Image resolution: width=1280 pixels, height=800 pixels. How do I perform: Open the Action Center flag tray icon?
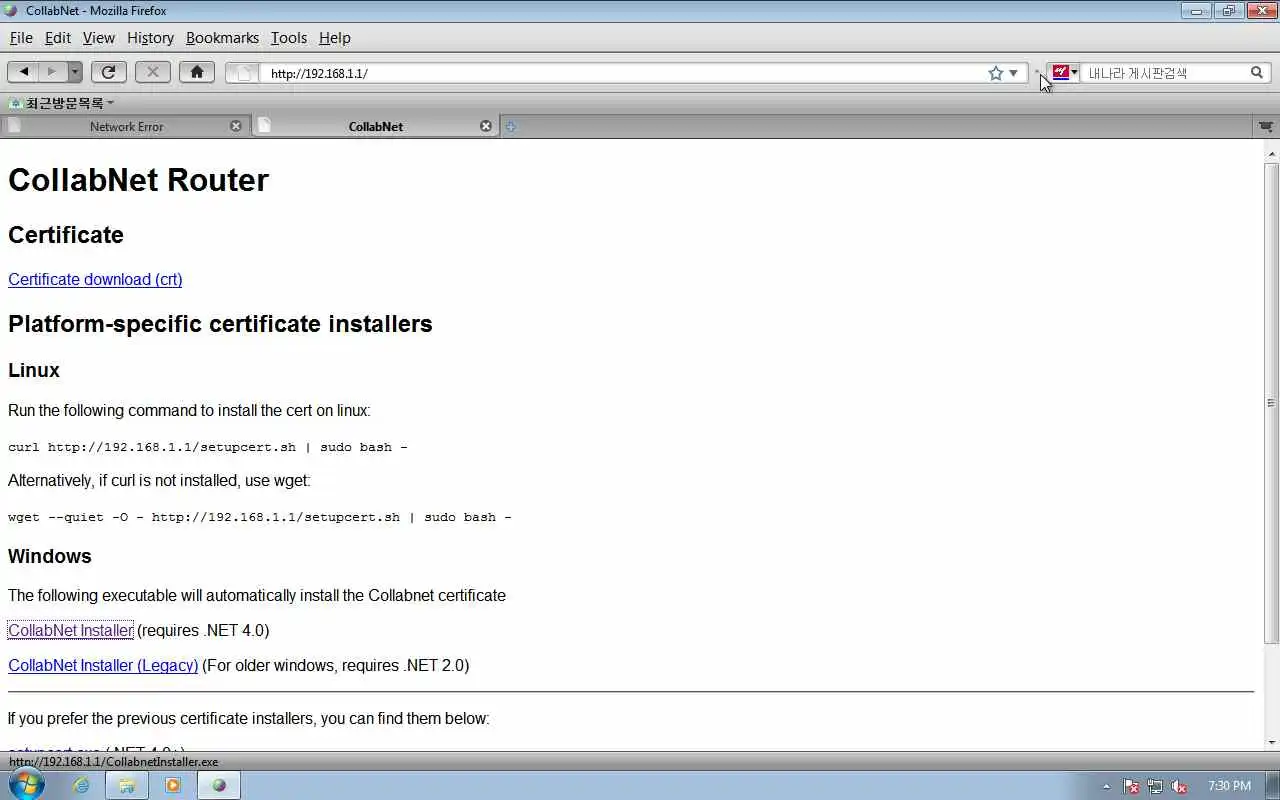coord(1131,786)
